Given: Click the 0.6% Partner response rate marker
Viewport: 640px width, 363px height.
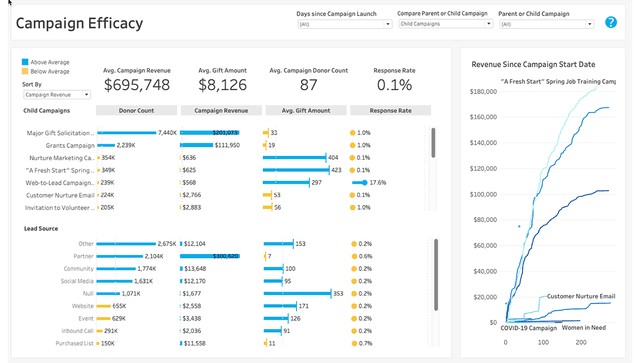Looking at the screenshot, I should click(x=355, y=256).
